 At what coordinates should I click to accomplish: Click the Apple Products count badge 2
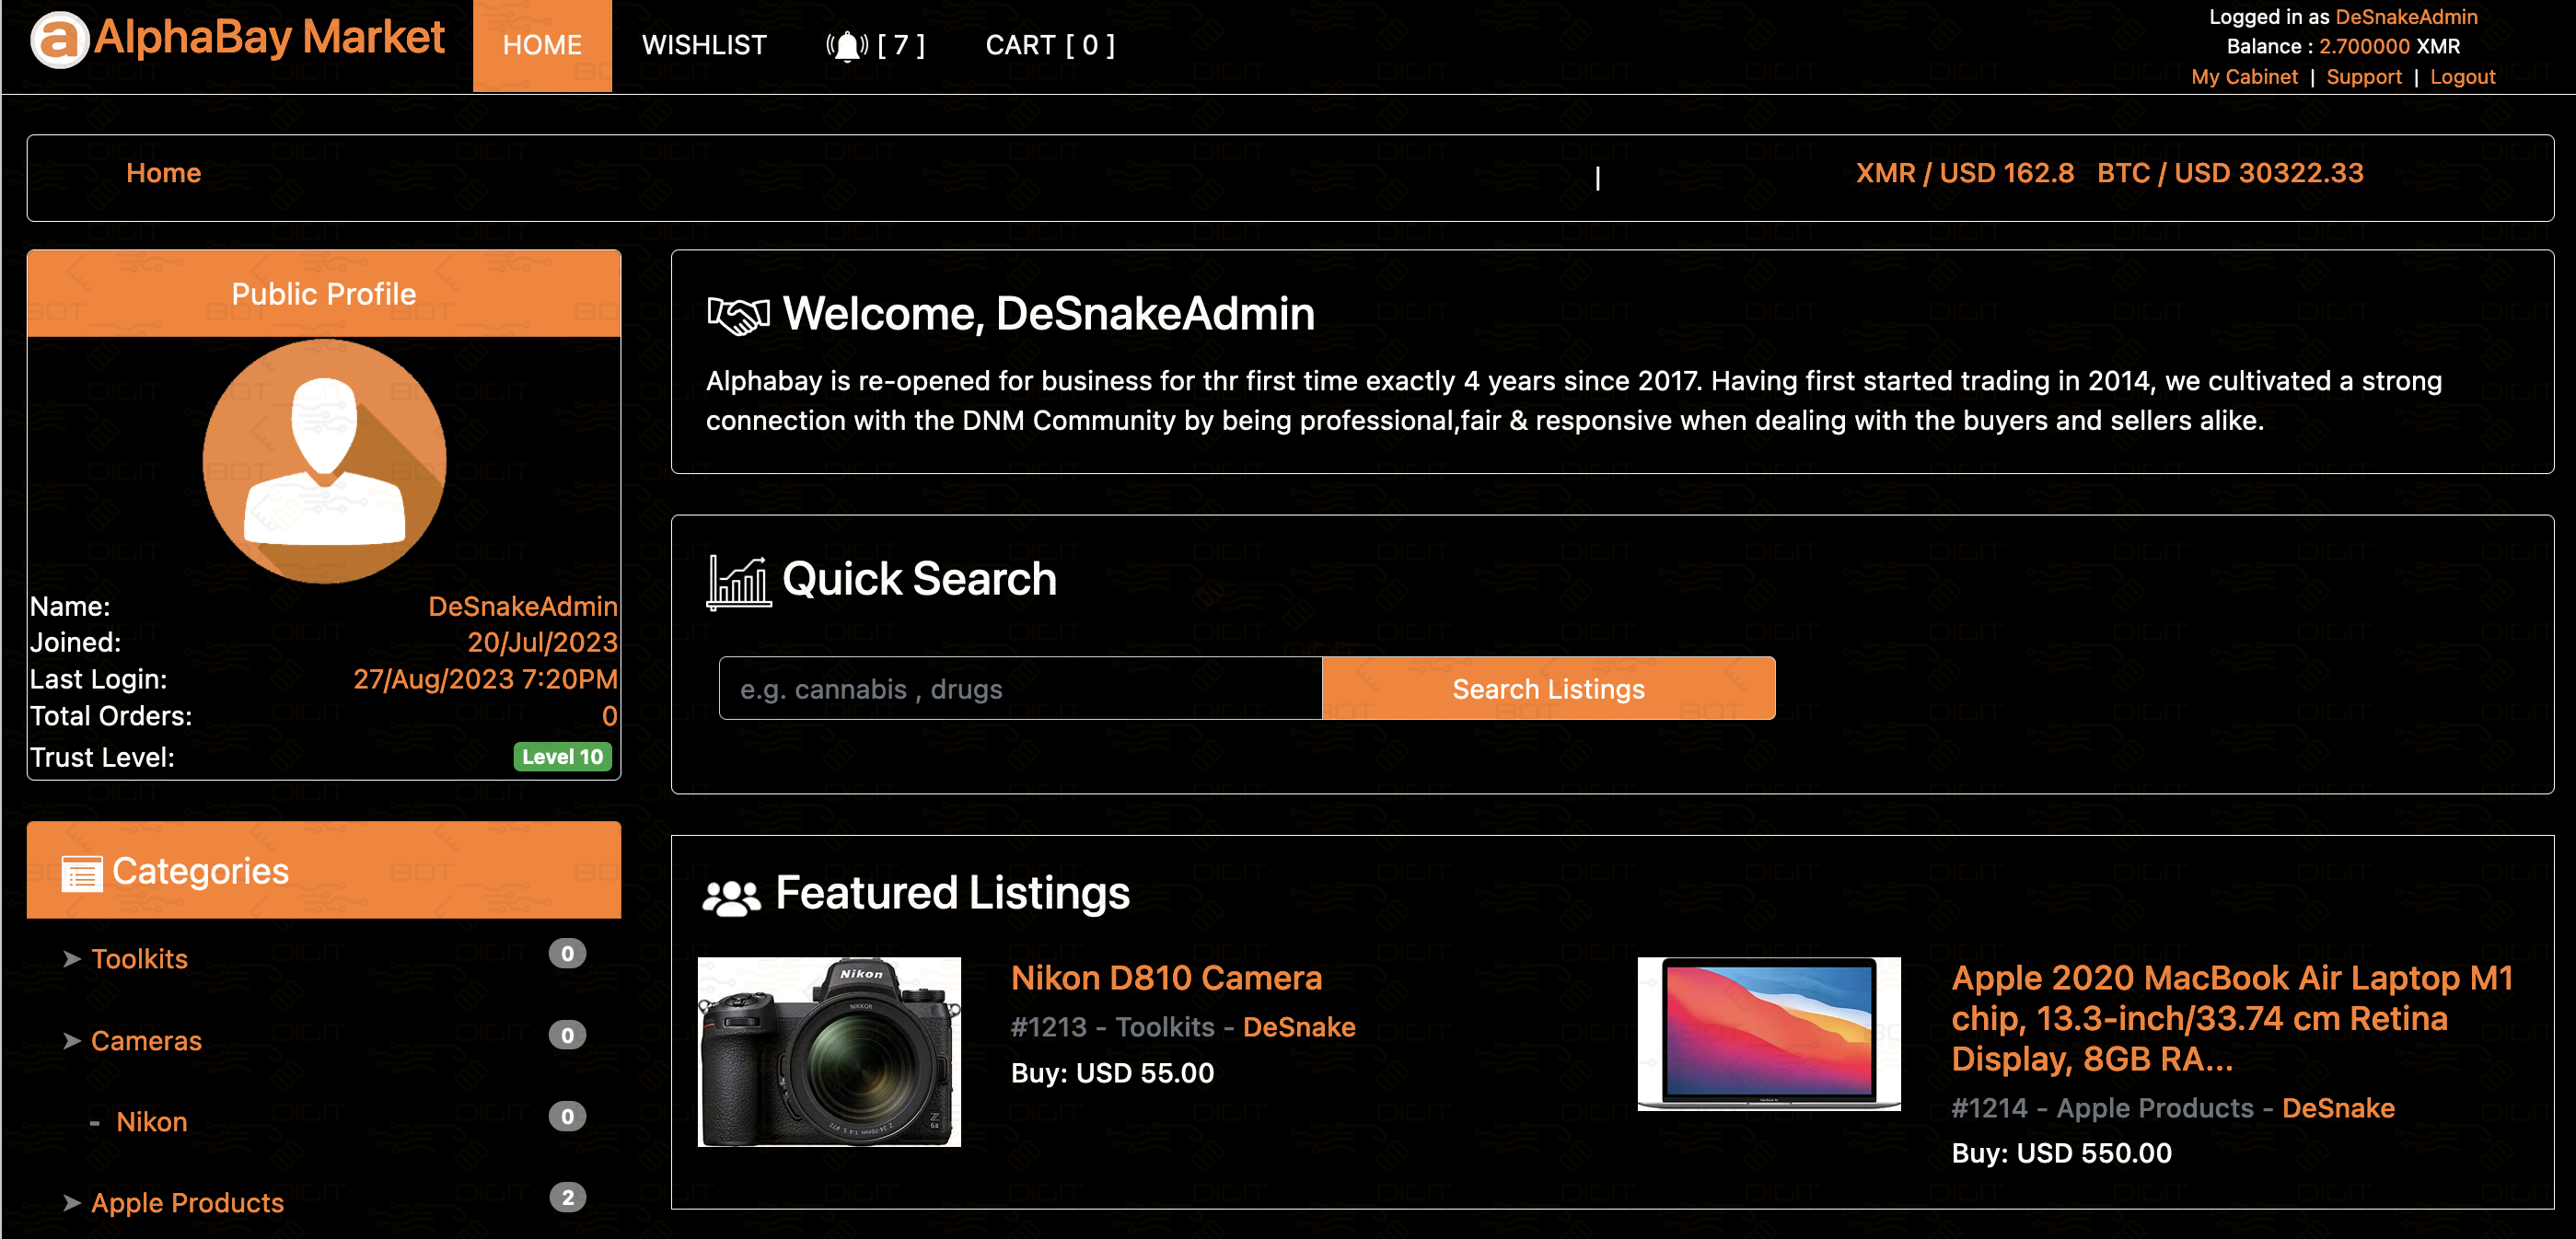[x=567, y=1197]
